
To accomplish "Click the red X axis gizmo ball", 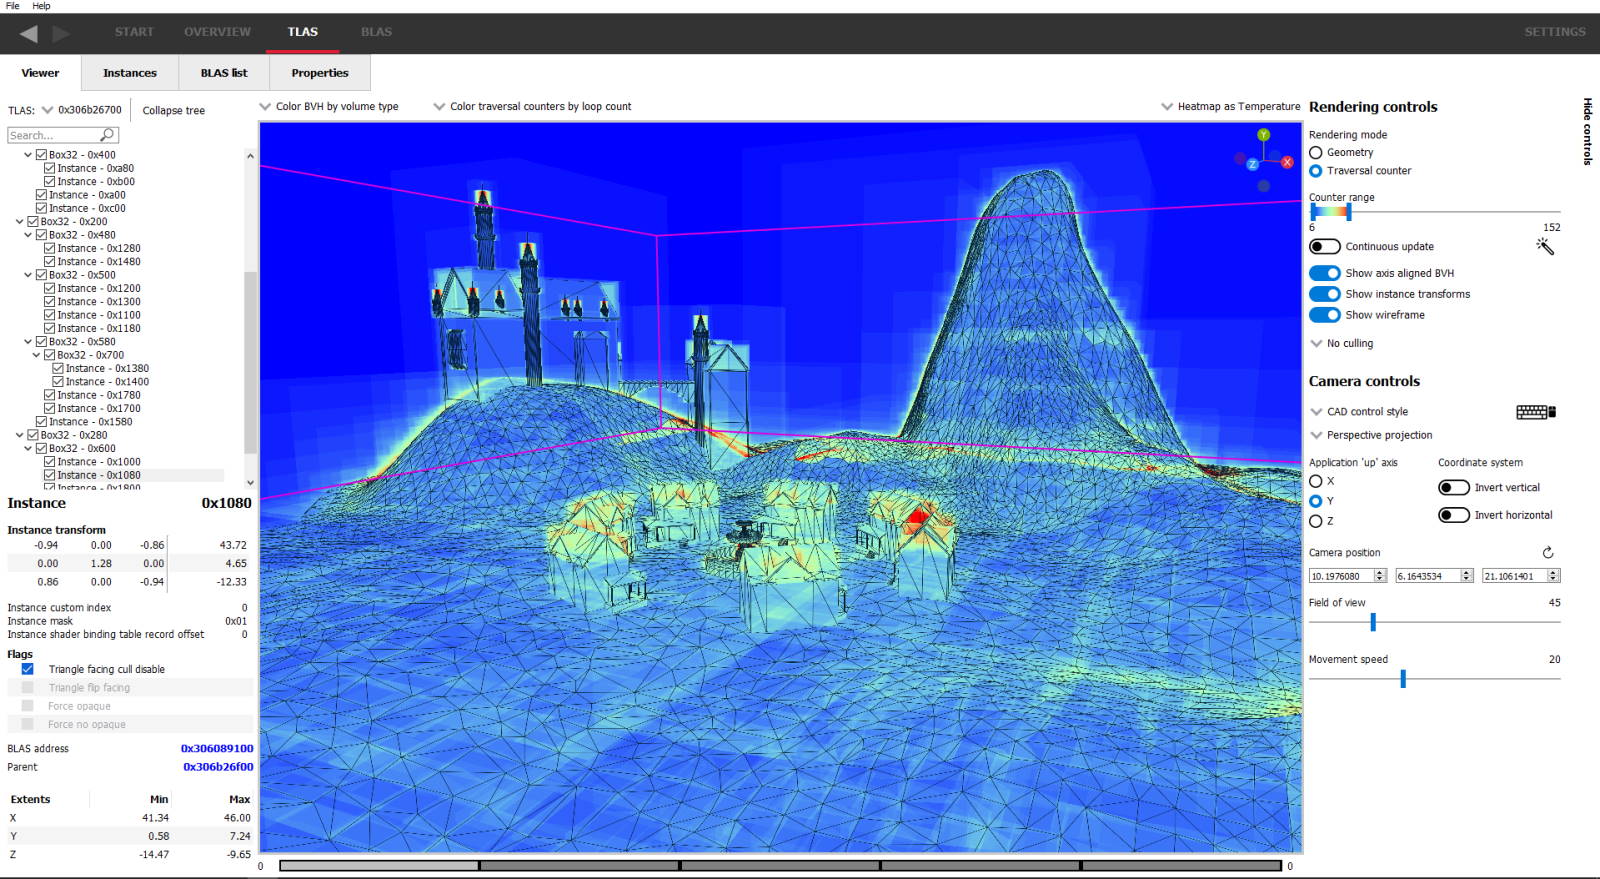I will click(x=1287, y=162).
